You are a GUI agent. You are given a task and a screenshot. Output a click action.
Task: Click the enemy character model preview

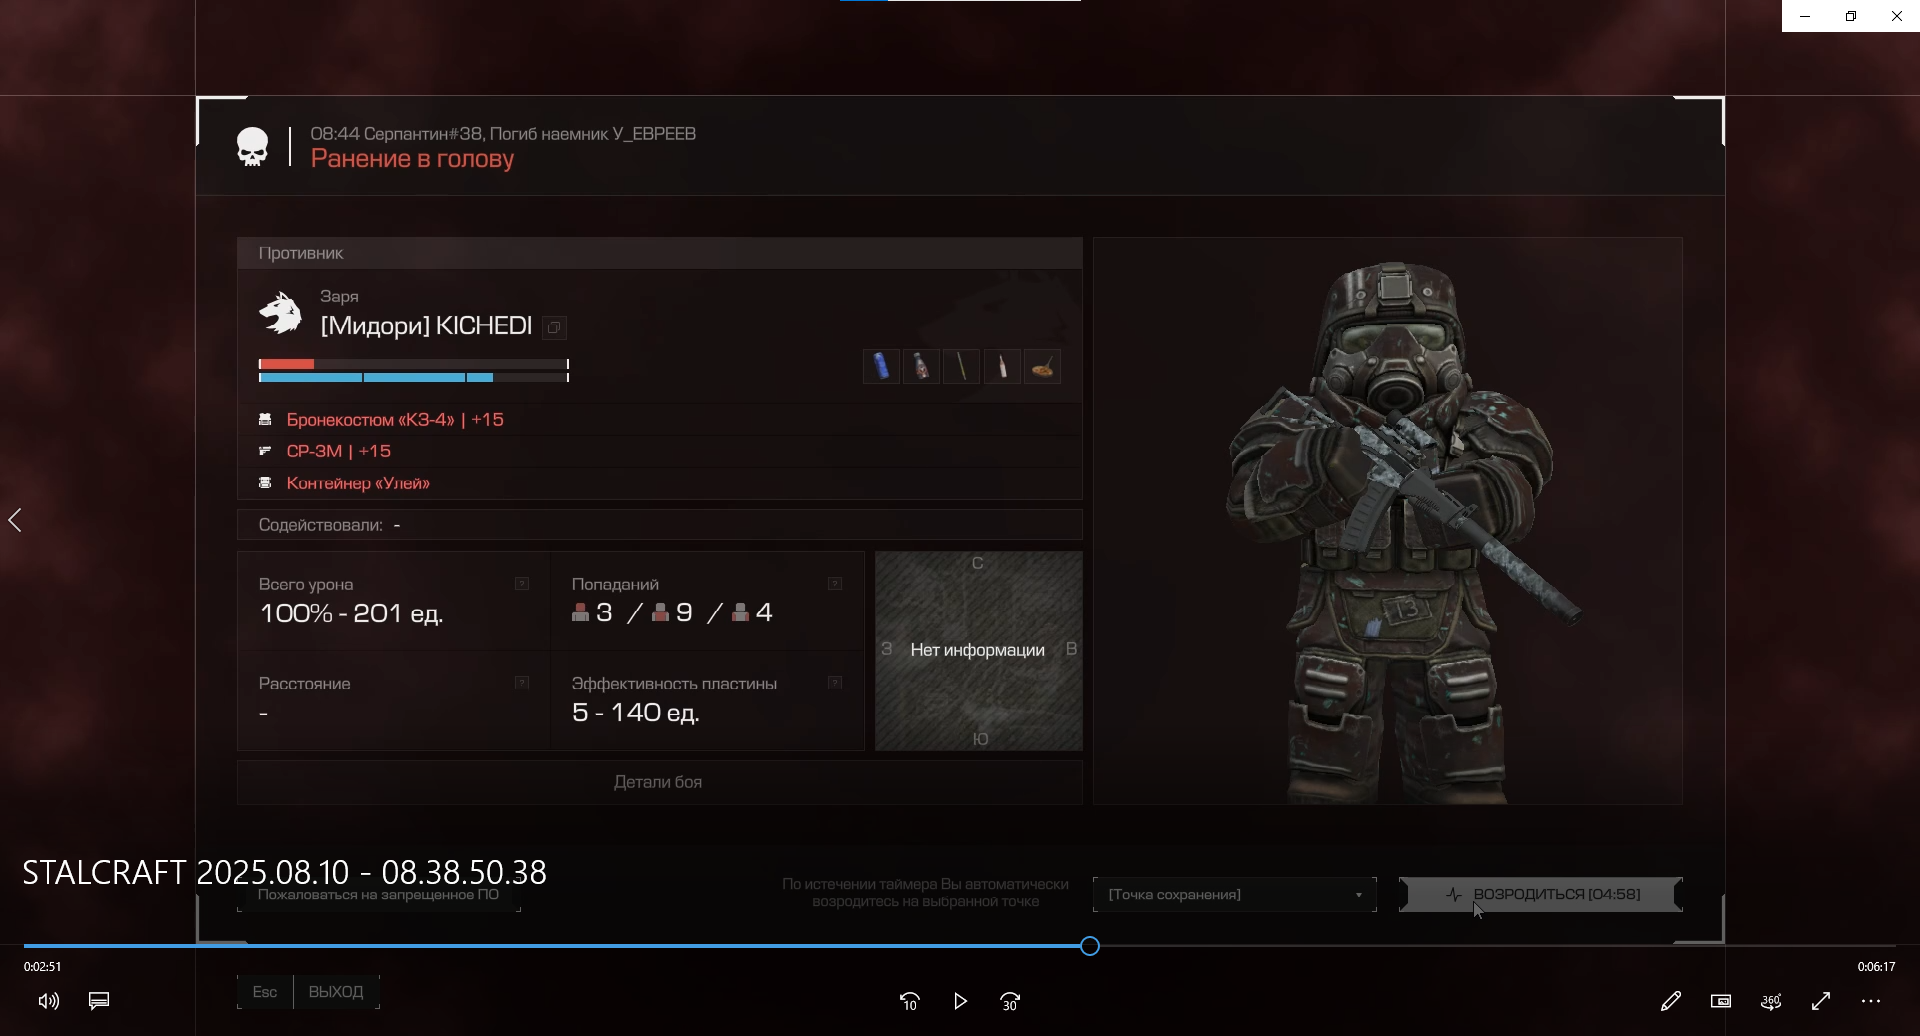point(1388,521)
